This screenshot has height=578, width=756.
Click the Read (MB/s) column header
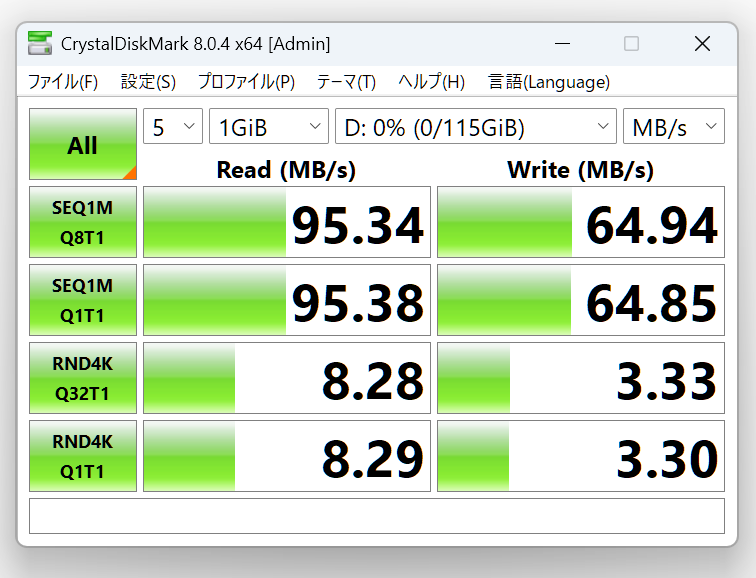pos(286,170)
